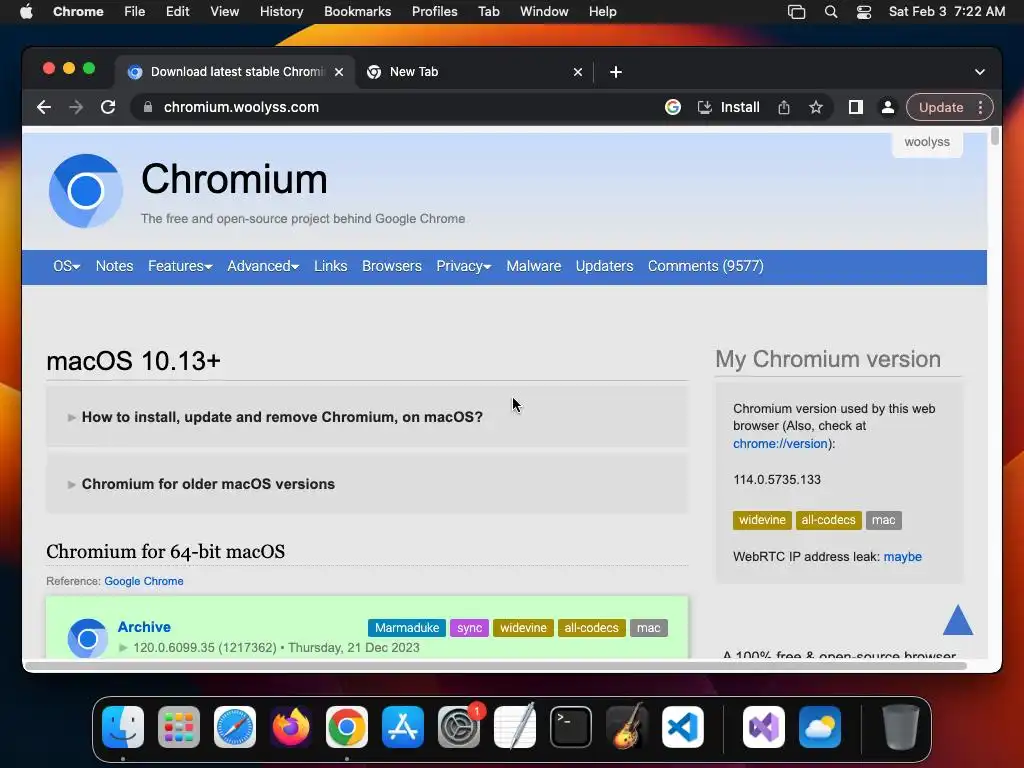Click the blue scroll-to-top triangle
Viewport: 1024px width, 768px height.
coord(958,620)
